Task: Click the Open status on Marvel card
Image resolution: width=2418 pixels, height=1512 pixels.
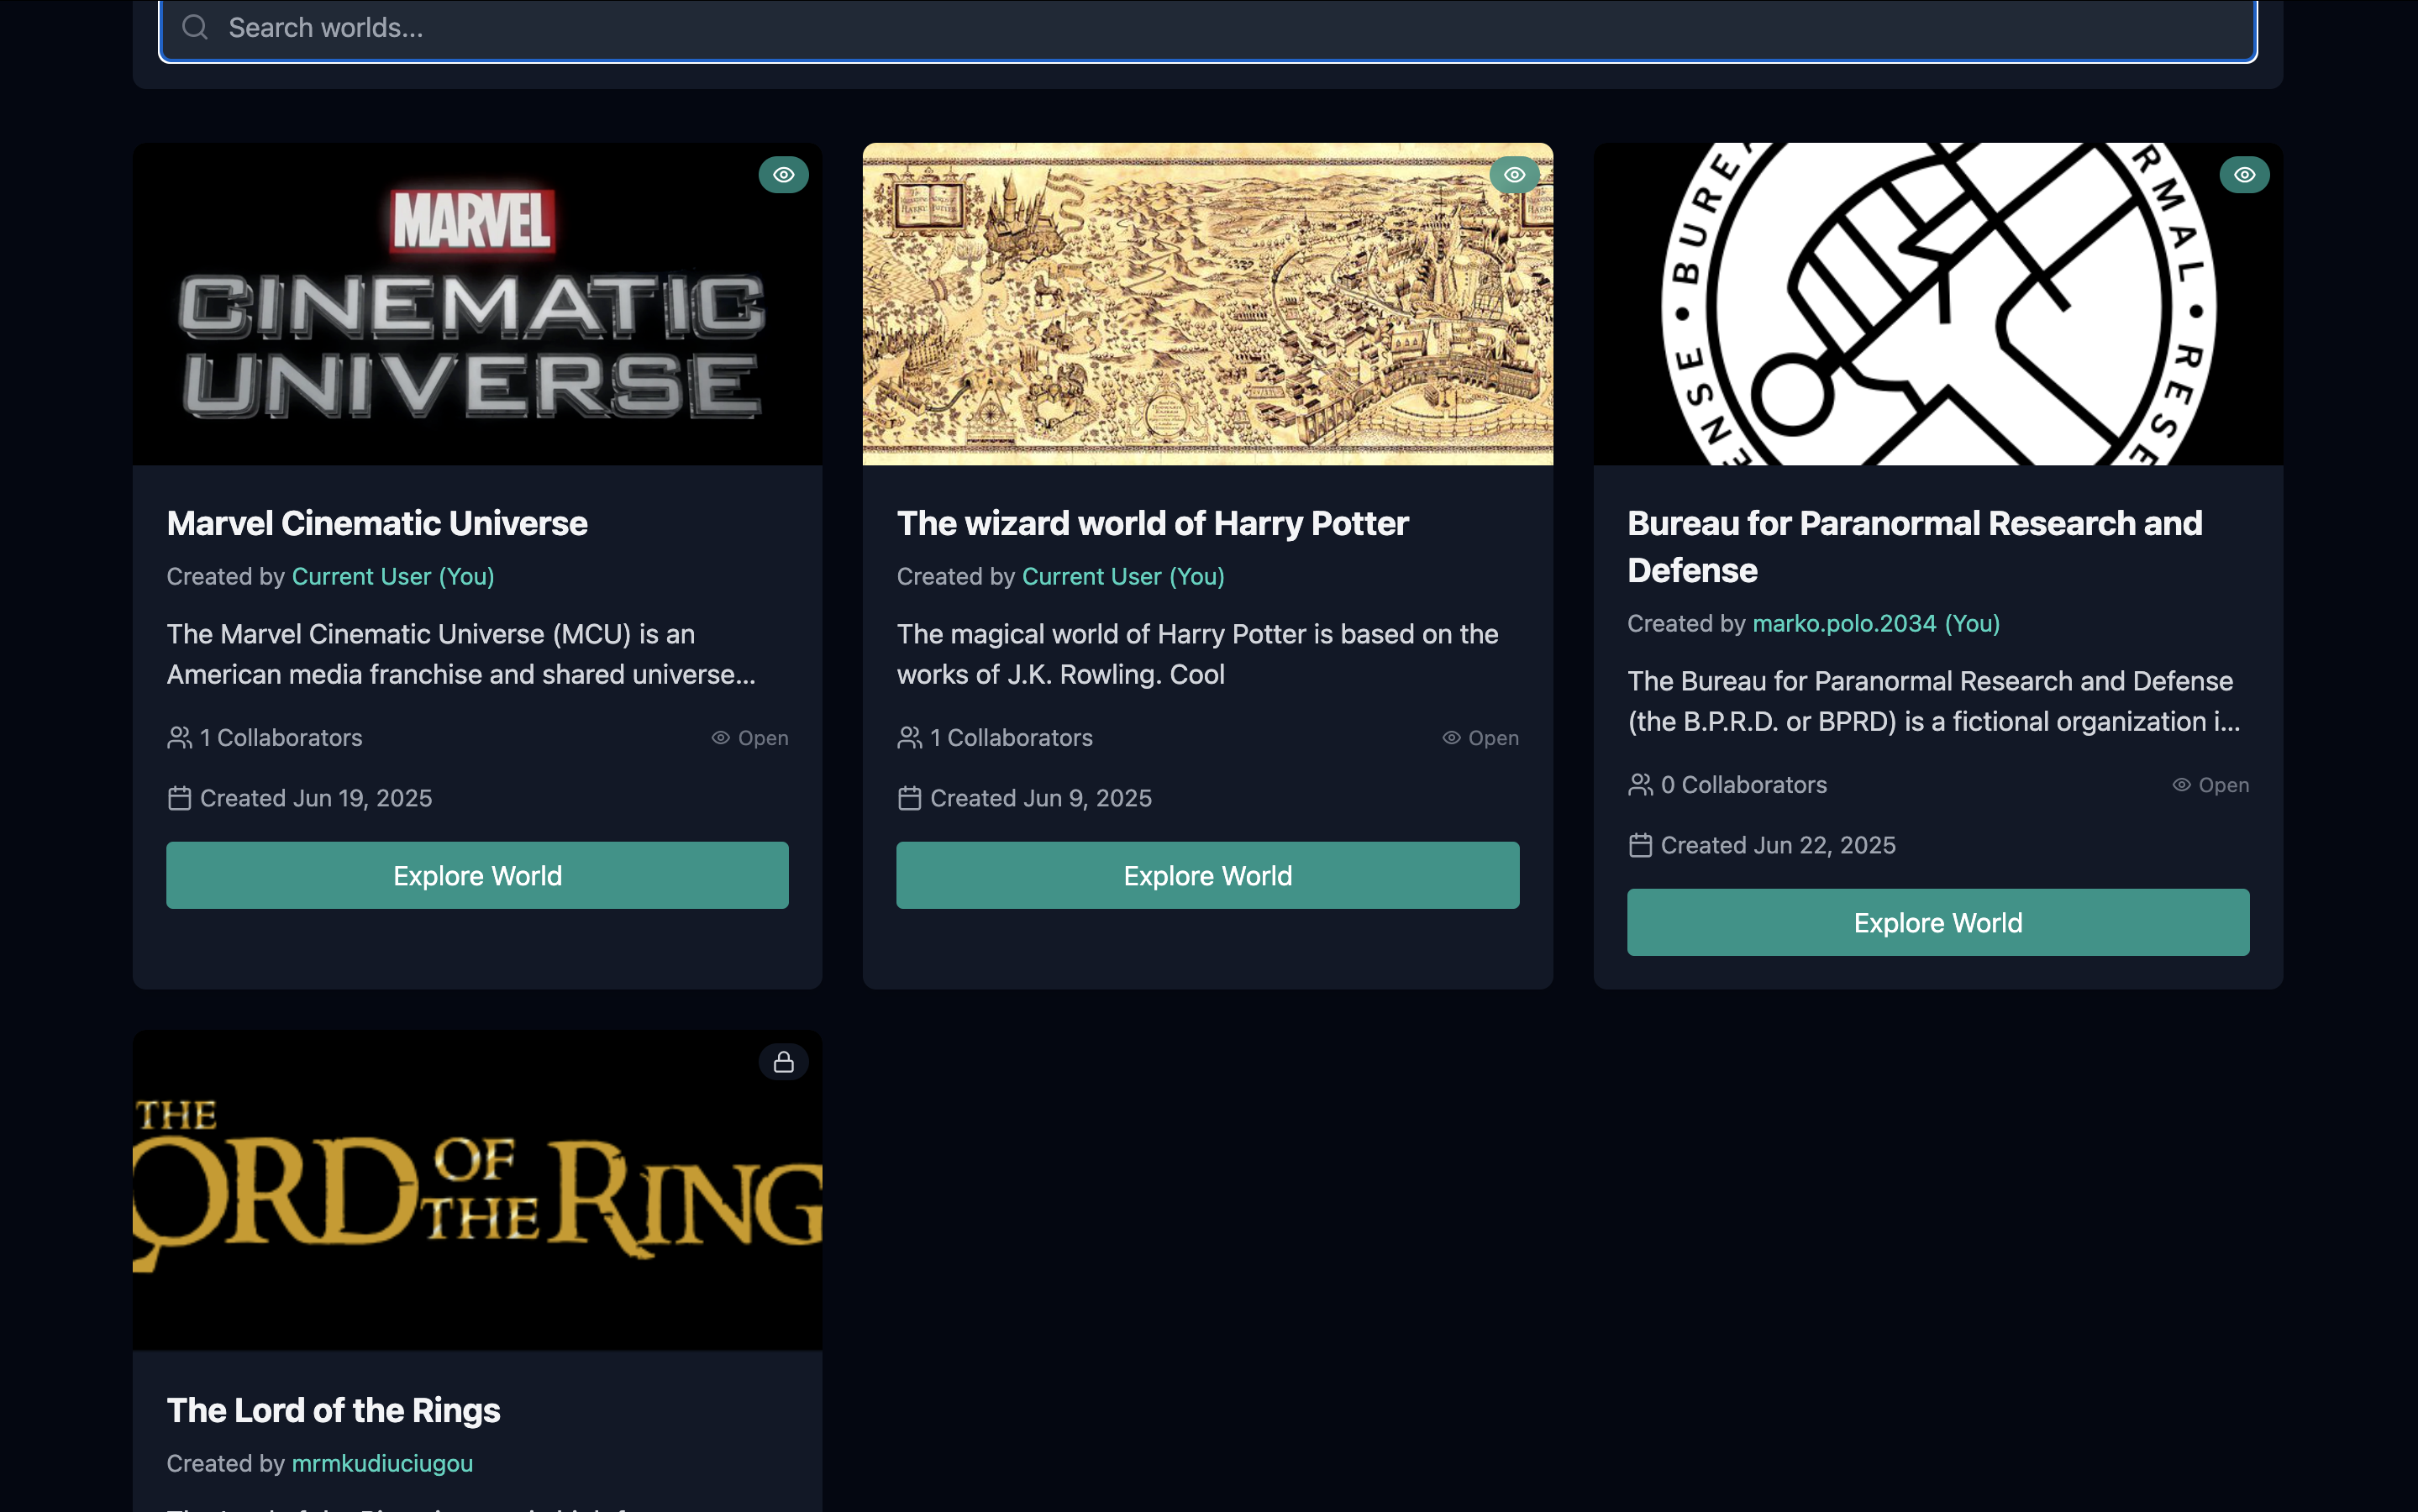Action: tap(750, 738)
